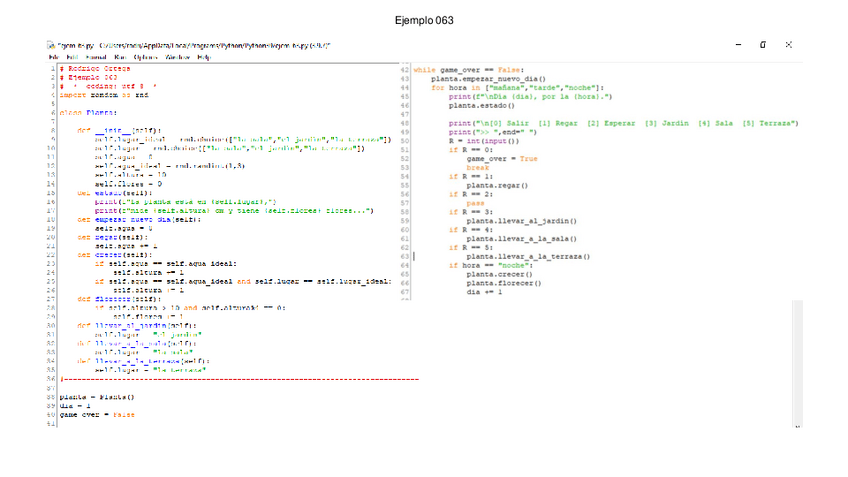Image resolution: width=848 pixels, height=477 pixels.
Task: Click the 'planta.regar()' call in the code
Action: click(499, 186)
